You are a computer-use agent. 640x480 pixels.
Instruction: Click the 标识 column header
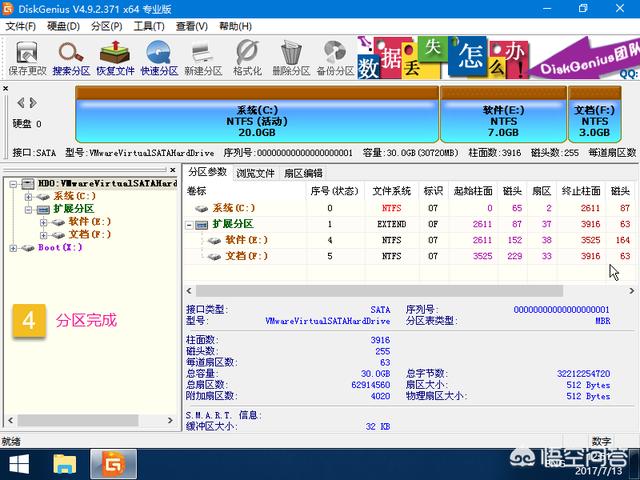[433, 191]
